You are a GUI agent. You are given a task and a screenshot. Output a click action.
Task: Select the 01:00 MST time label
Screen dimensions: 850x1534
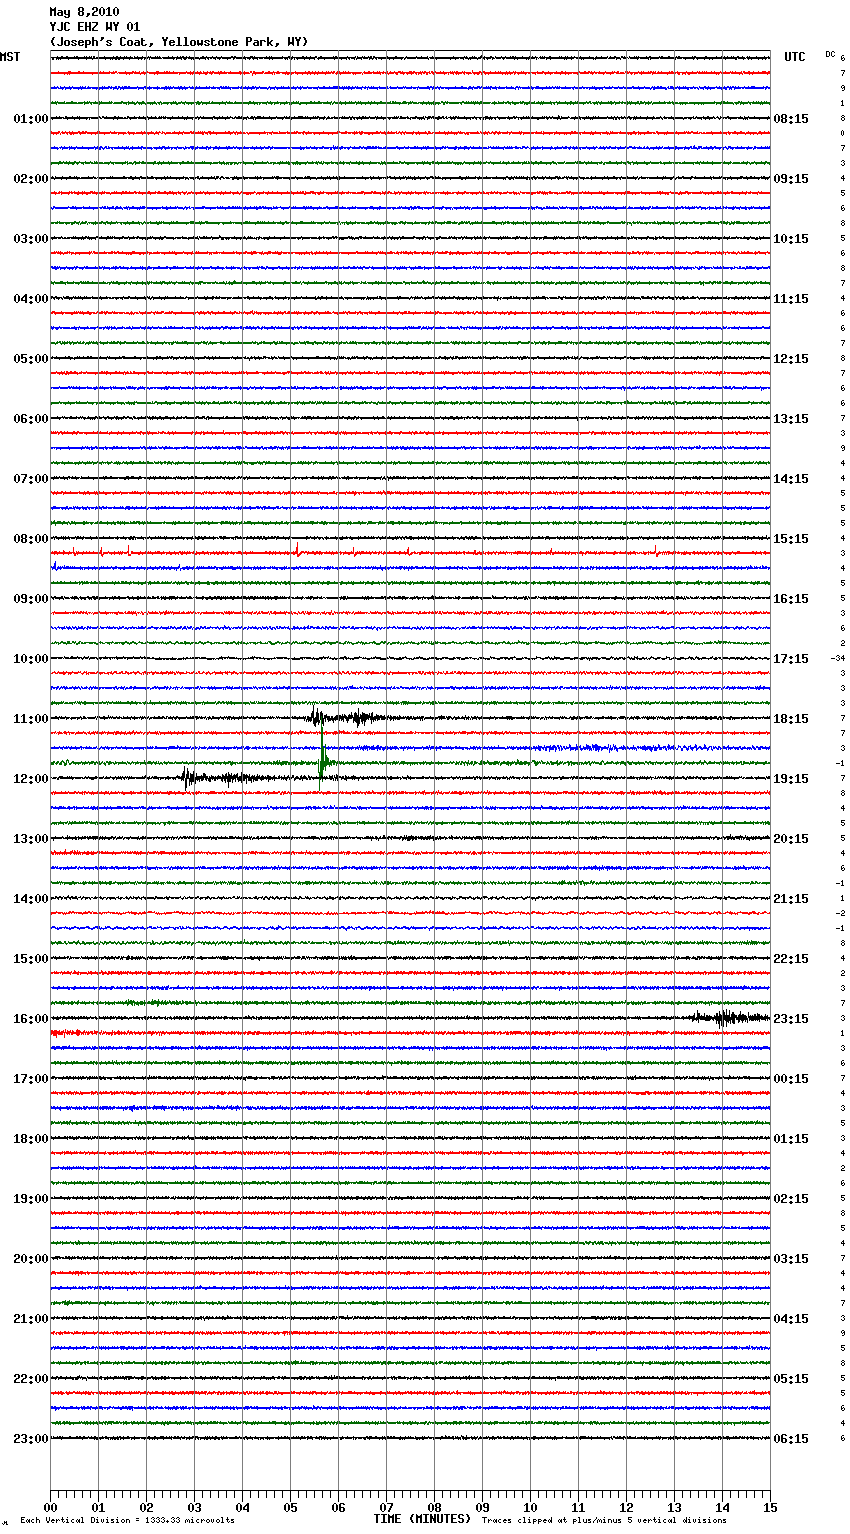point(31,119)
